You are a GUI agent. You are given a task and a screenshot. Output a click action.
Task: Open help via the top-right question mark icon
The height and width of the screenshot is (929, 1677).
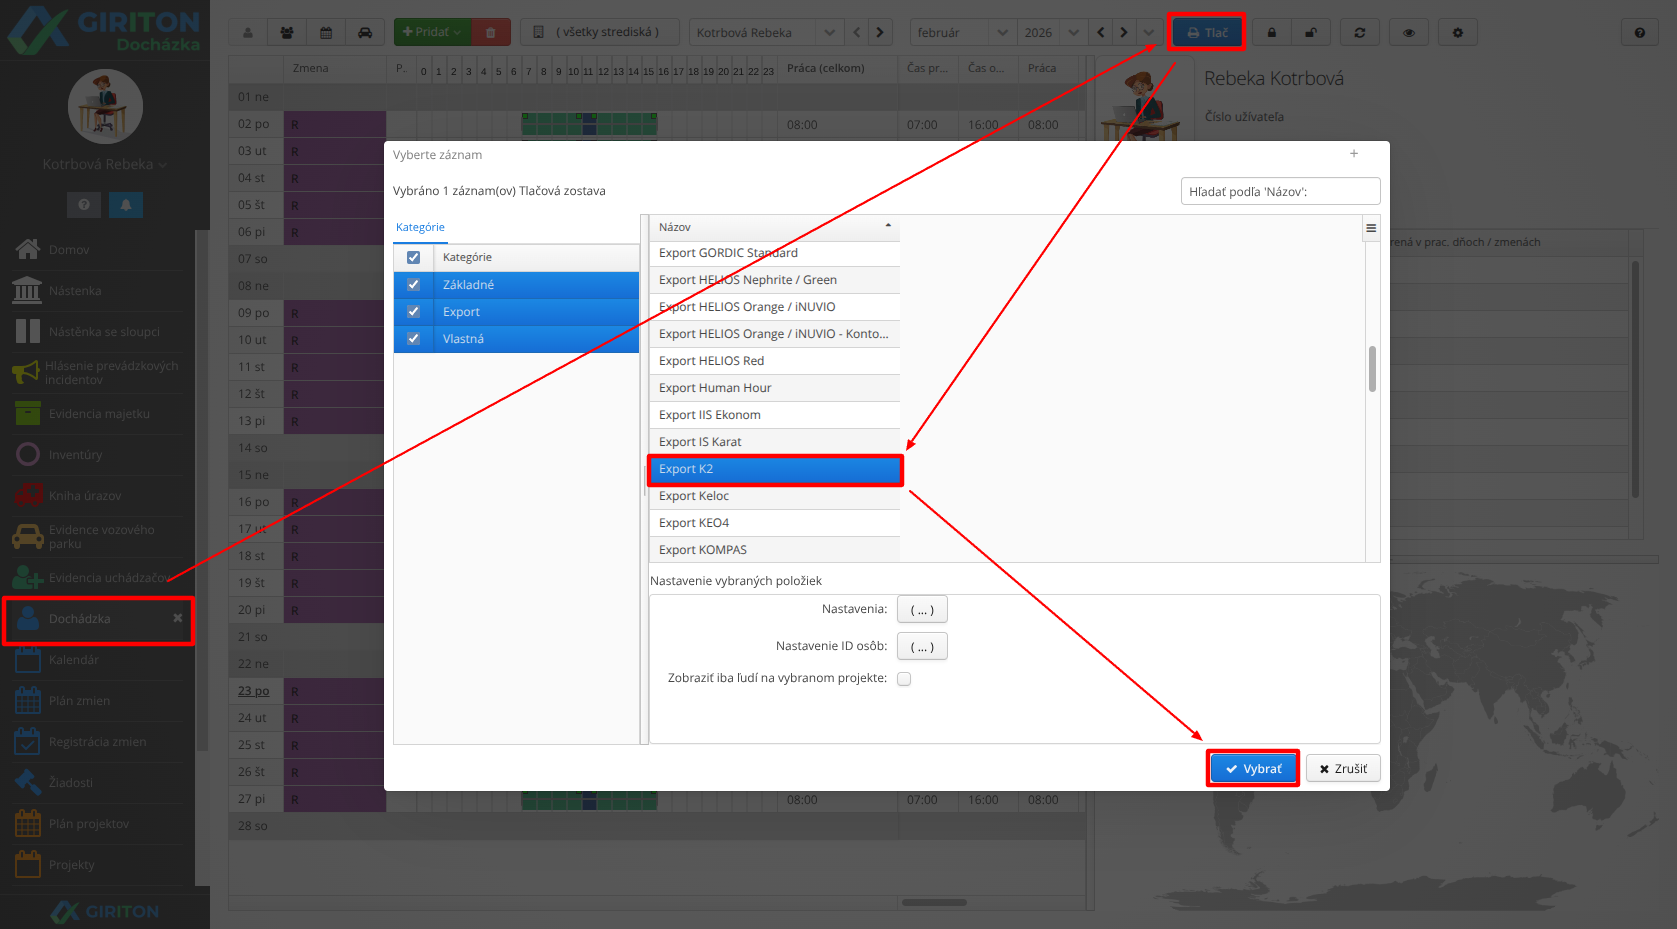tap(1640, 33)
